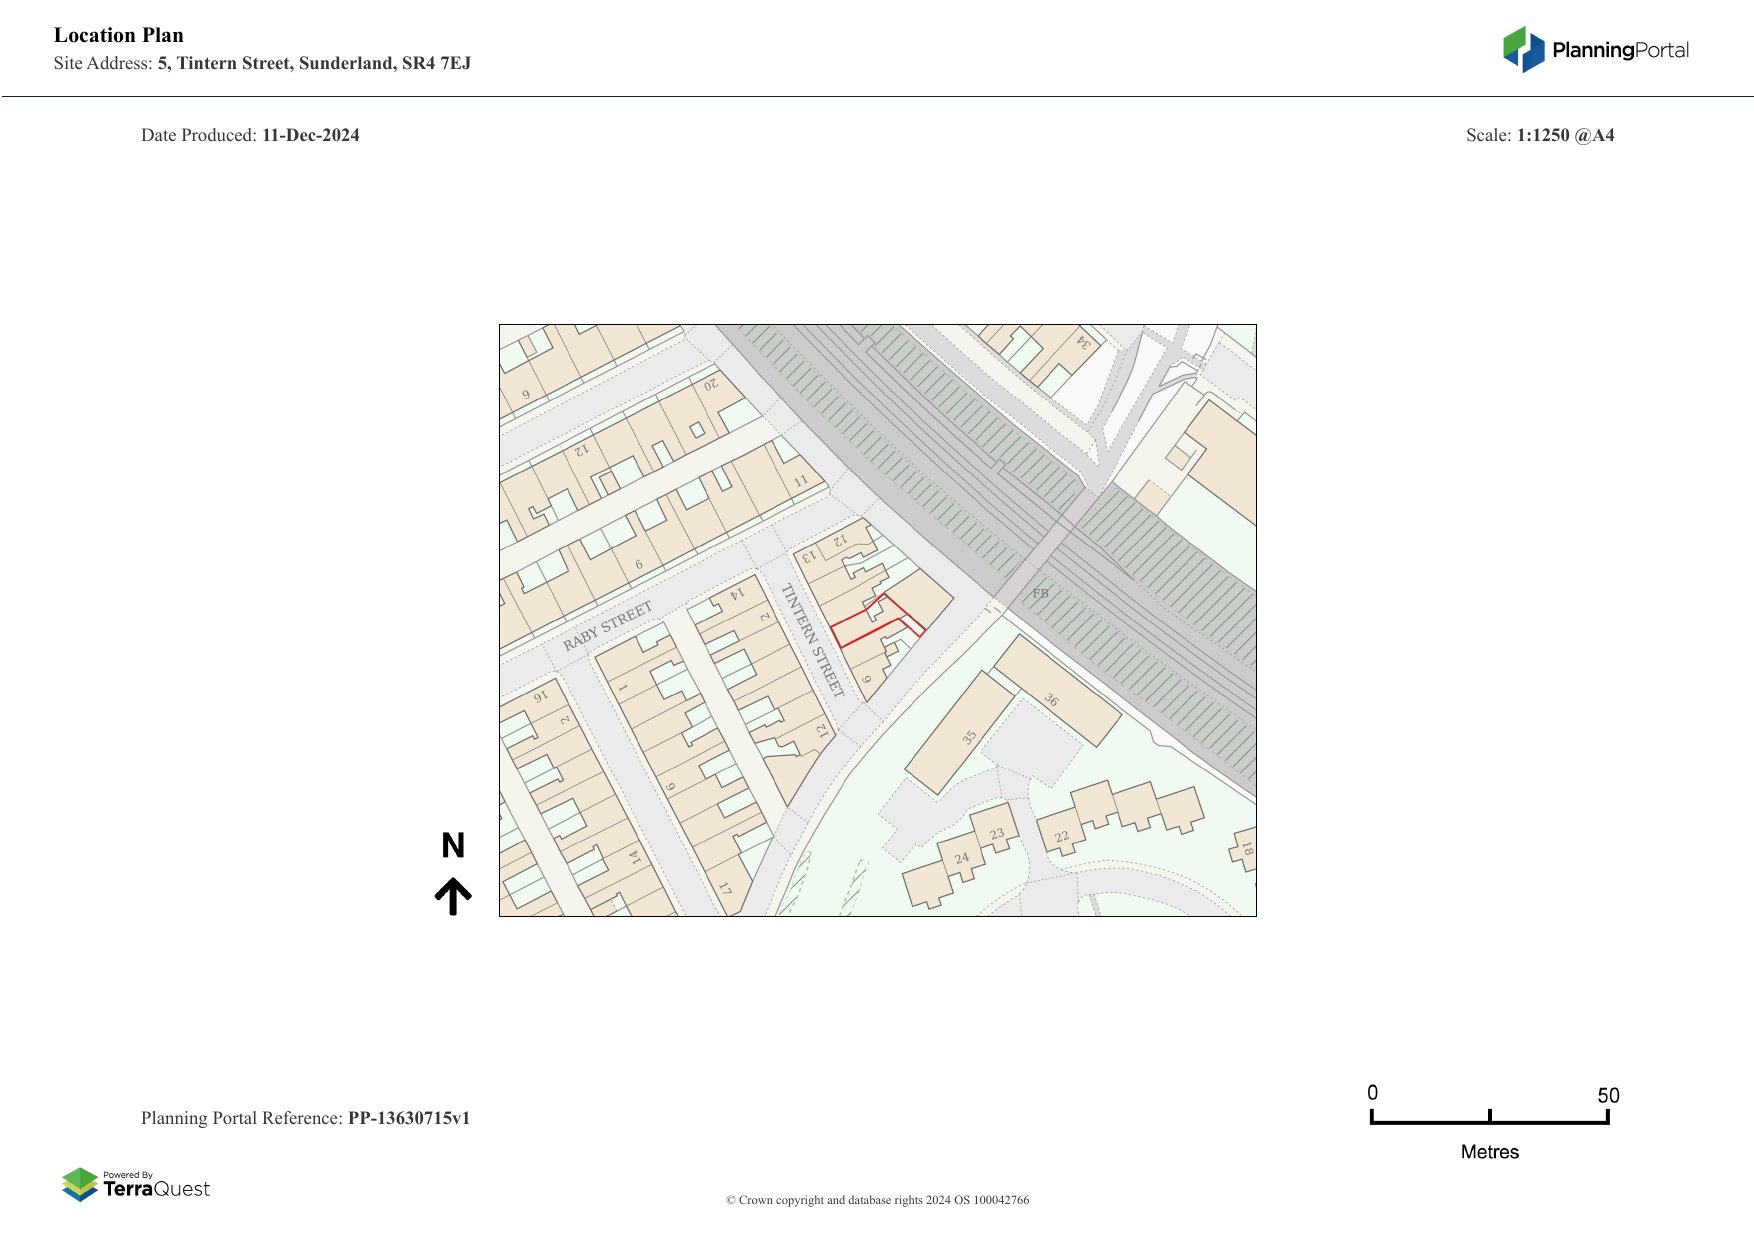Click building number 35 on map
1754x1241 pixels.
(x=969, y=737)
